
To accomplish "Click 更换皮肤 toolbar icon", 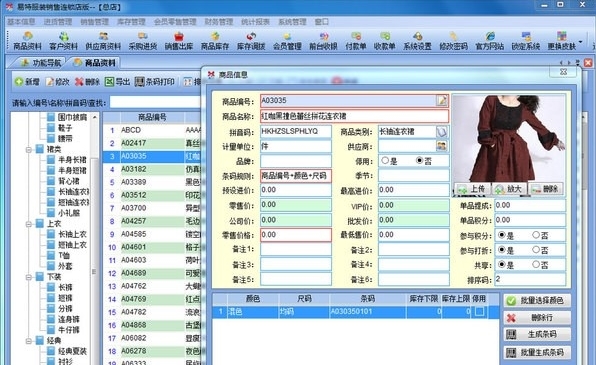I will (x=561, y=41).
